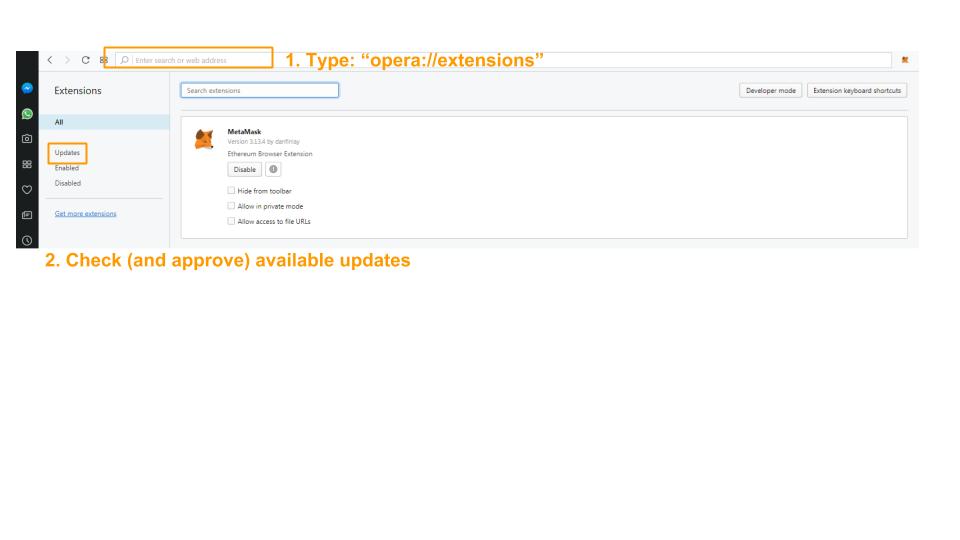
Task: Click the Extensions page heading
Action: click(x=78, y=91)
